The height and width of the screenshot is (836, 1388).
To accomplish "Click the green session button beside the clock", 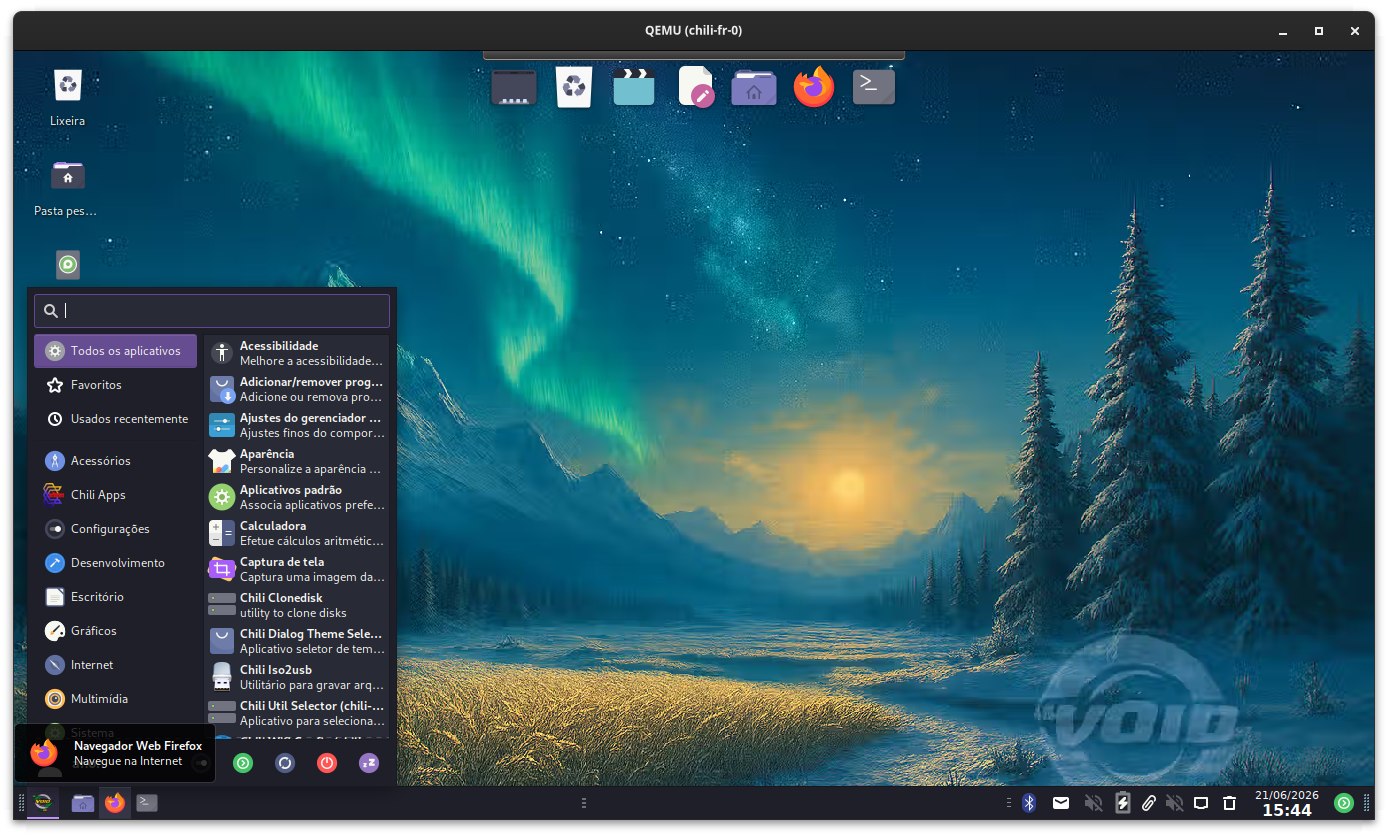I will [1345, 803].
